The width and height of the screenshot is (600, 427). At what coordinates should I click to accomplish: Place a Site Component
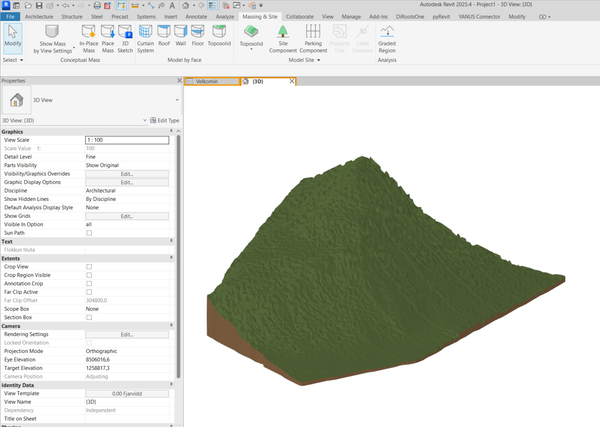click(283, 39)
